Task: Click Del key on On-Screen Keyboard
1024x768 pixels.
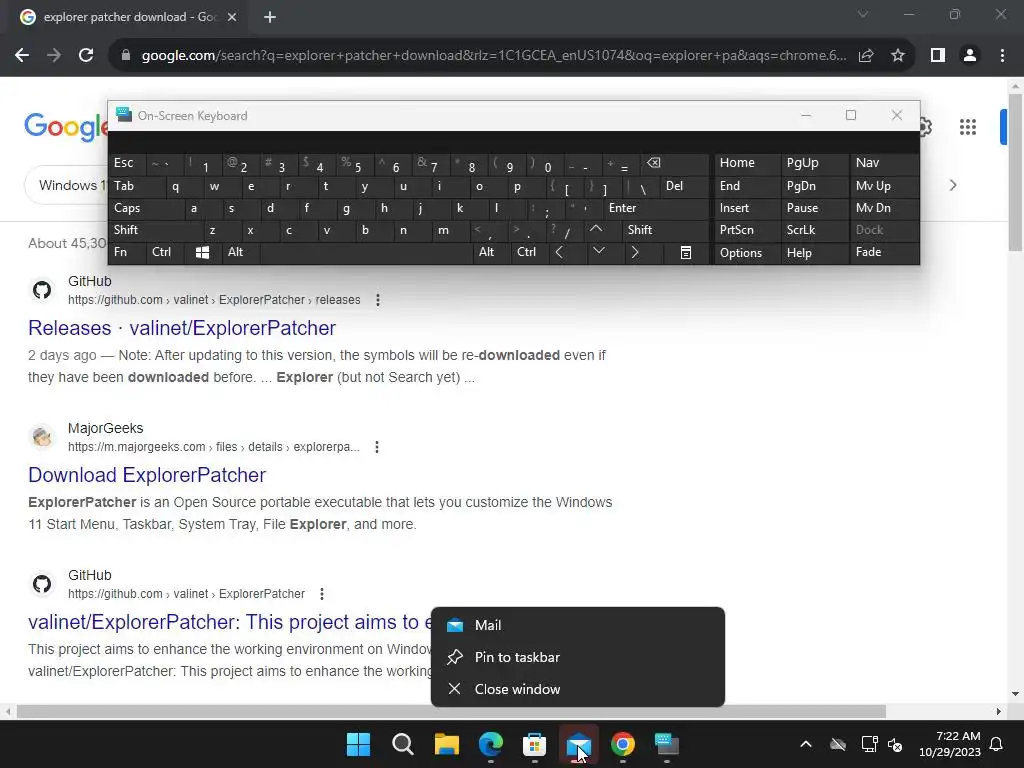Action: 684,186
